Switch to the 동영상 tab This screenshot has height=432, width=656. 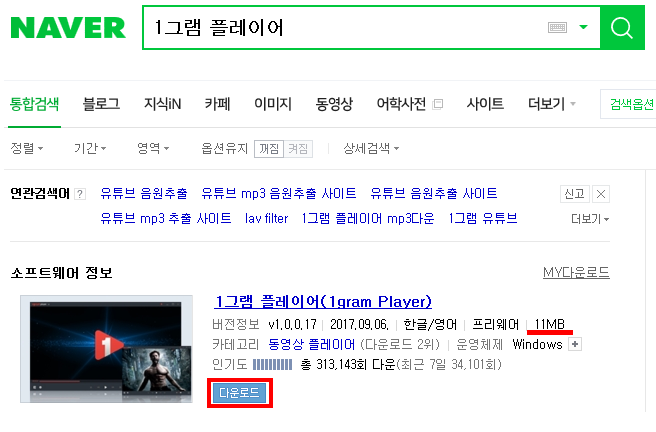(334, 104)
